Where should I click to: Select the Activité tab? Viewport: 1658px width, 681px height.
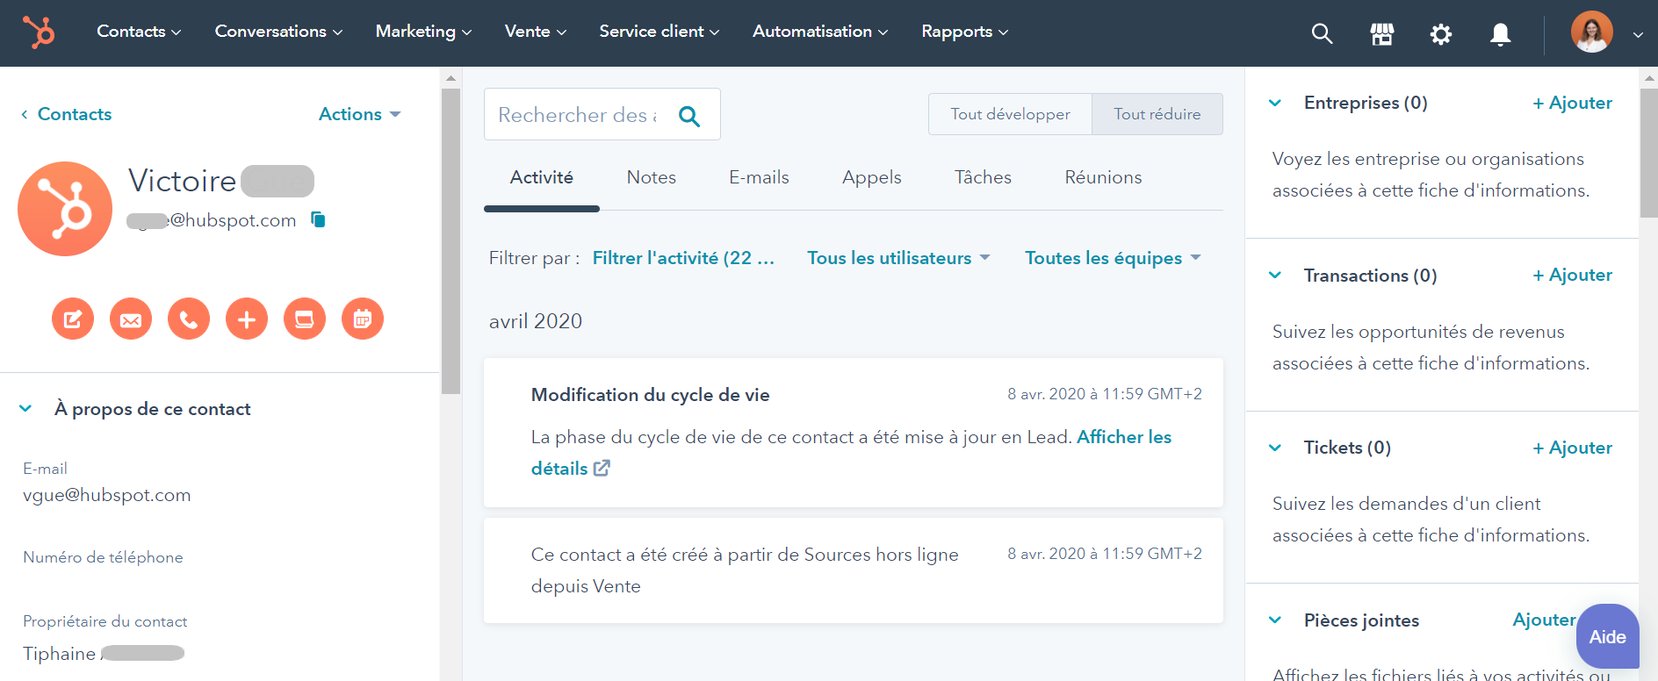(541, 177)
